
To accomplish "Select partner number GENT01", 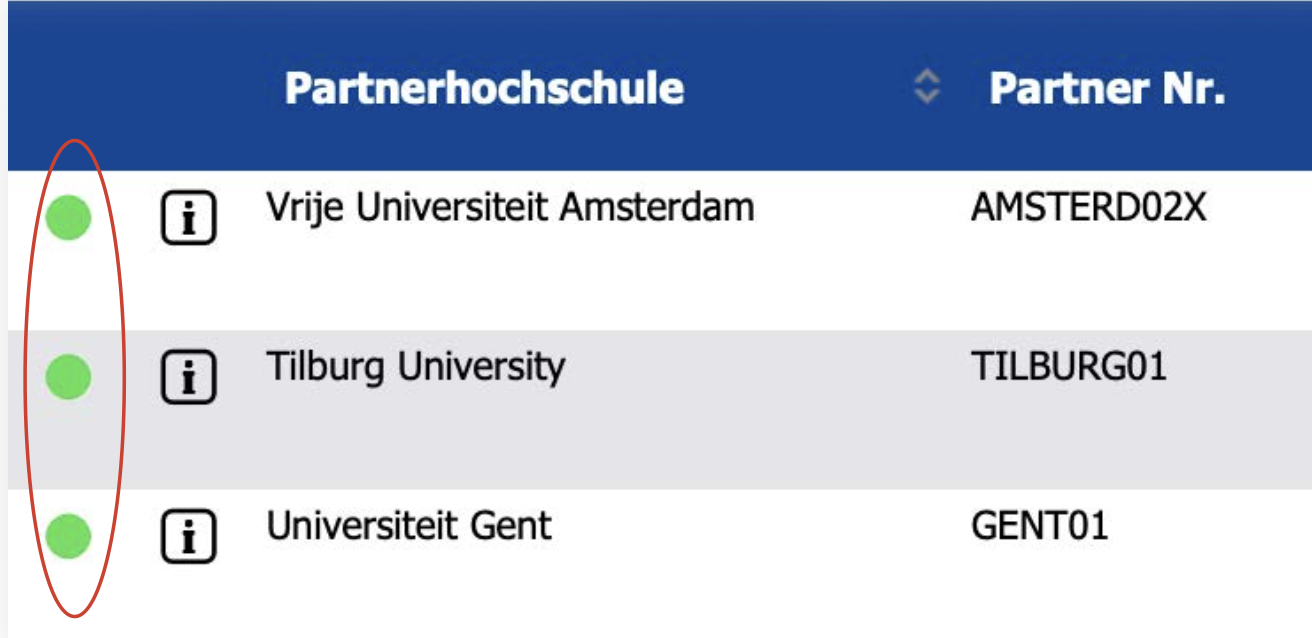I will coord(1039,525).
